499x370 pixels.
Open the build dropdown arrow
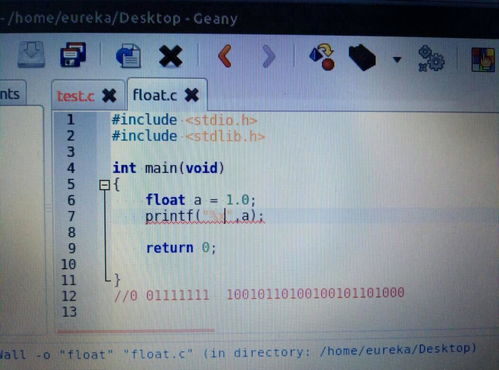click(x=397, y=60)
